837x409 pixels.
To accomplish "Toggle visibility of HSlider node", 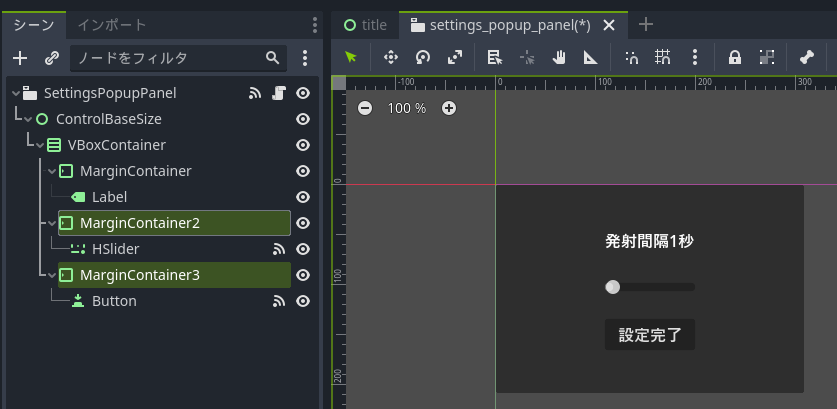I will tap(303, 249).
